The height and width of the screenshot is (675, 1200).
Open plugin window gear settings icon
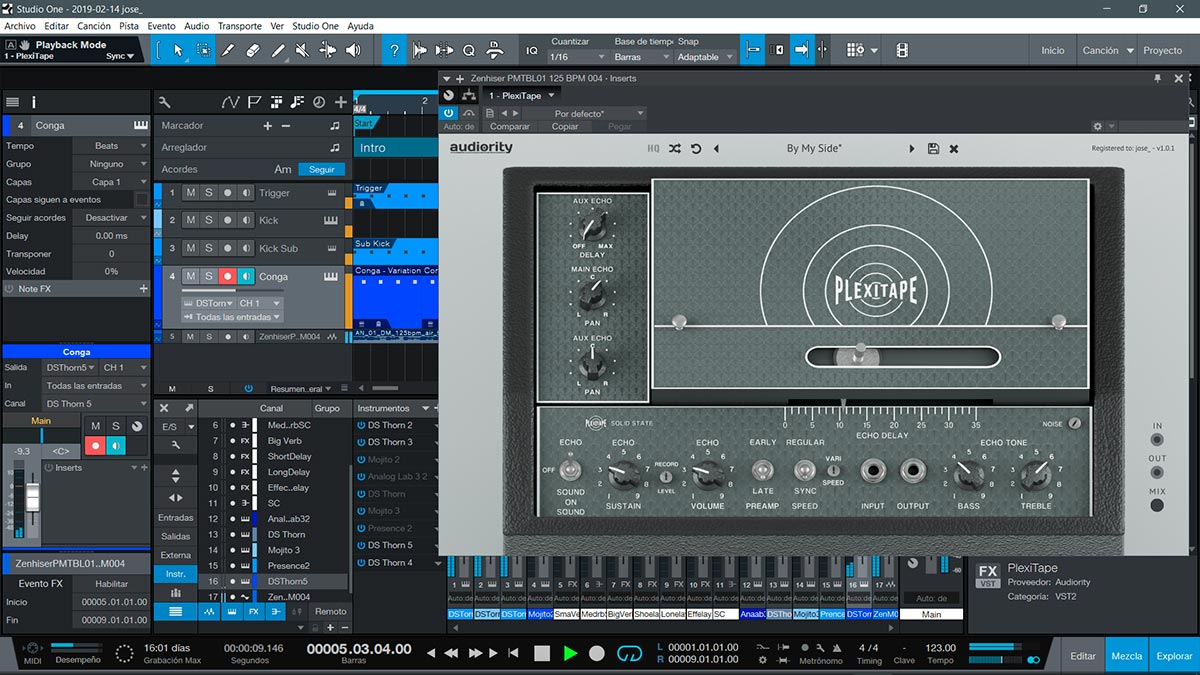1097,127
